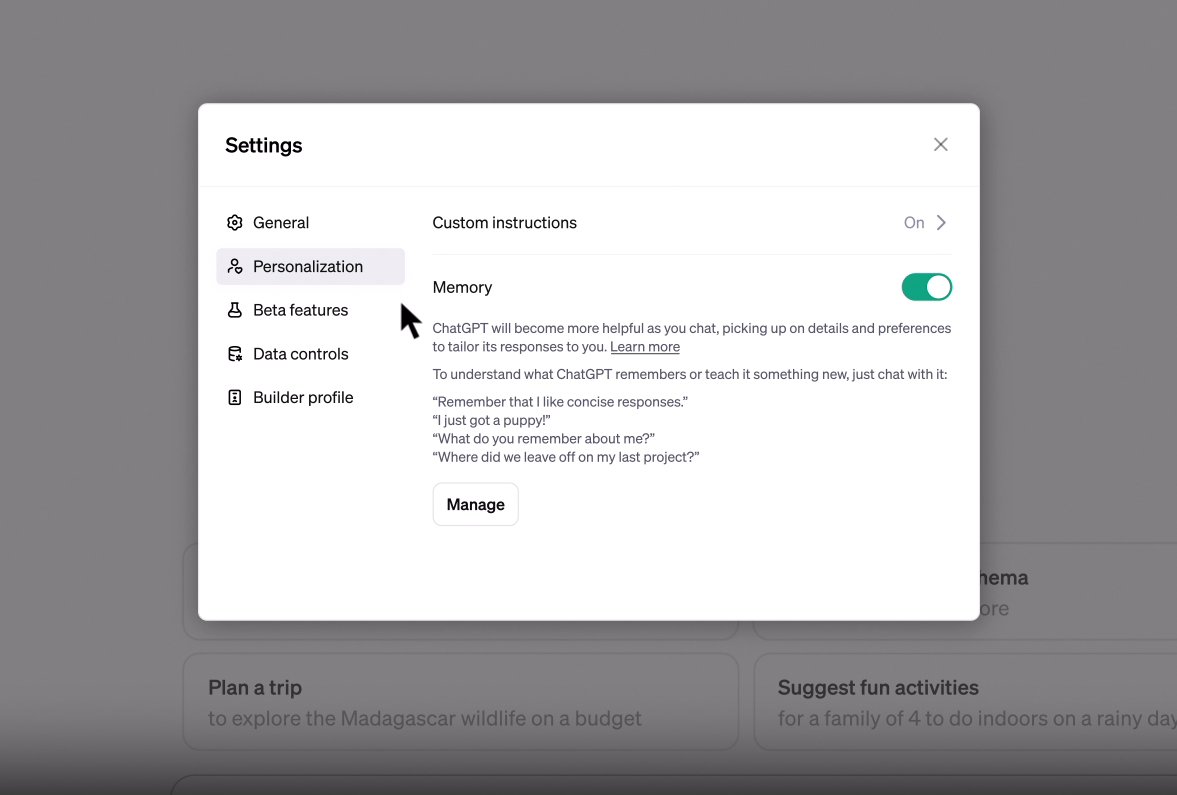
Task: Click "Where did we leave off" example text
Action: pos(566,457)
